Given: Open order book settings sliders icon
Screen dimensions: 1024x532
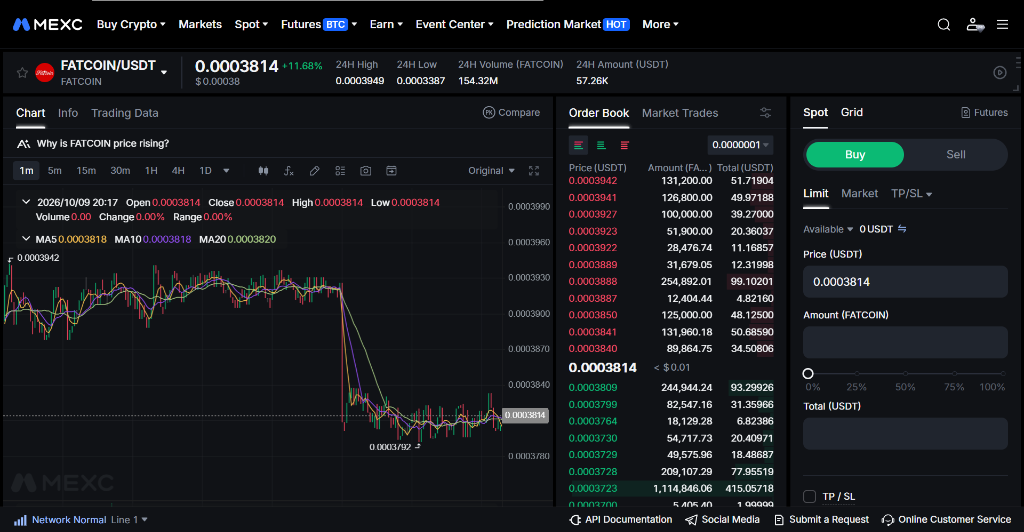Looking at the screenshot, I should [x=765, y=112].
